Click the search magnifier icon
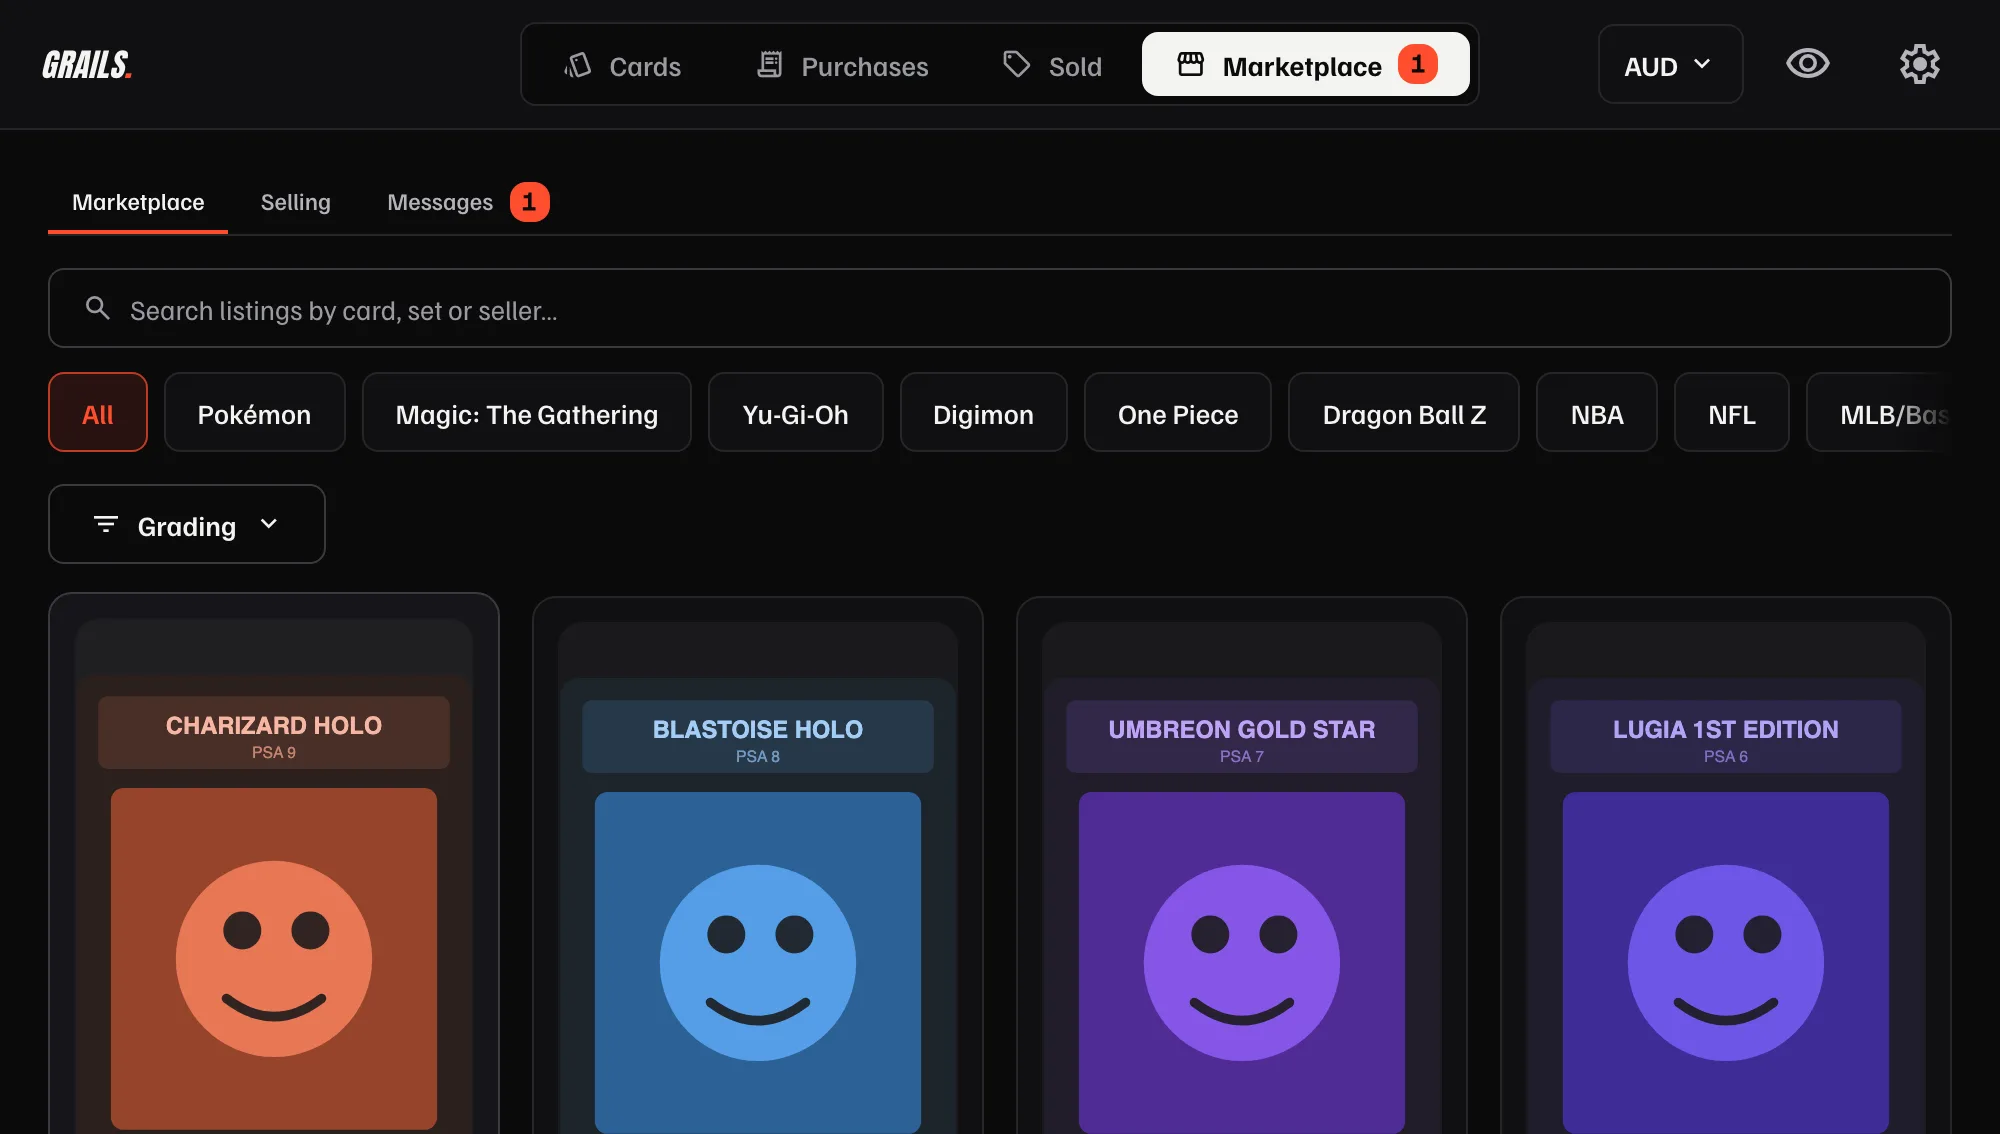 (x=97, y=308)
